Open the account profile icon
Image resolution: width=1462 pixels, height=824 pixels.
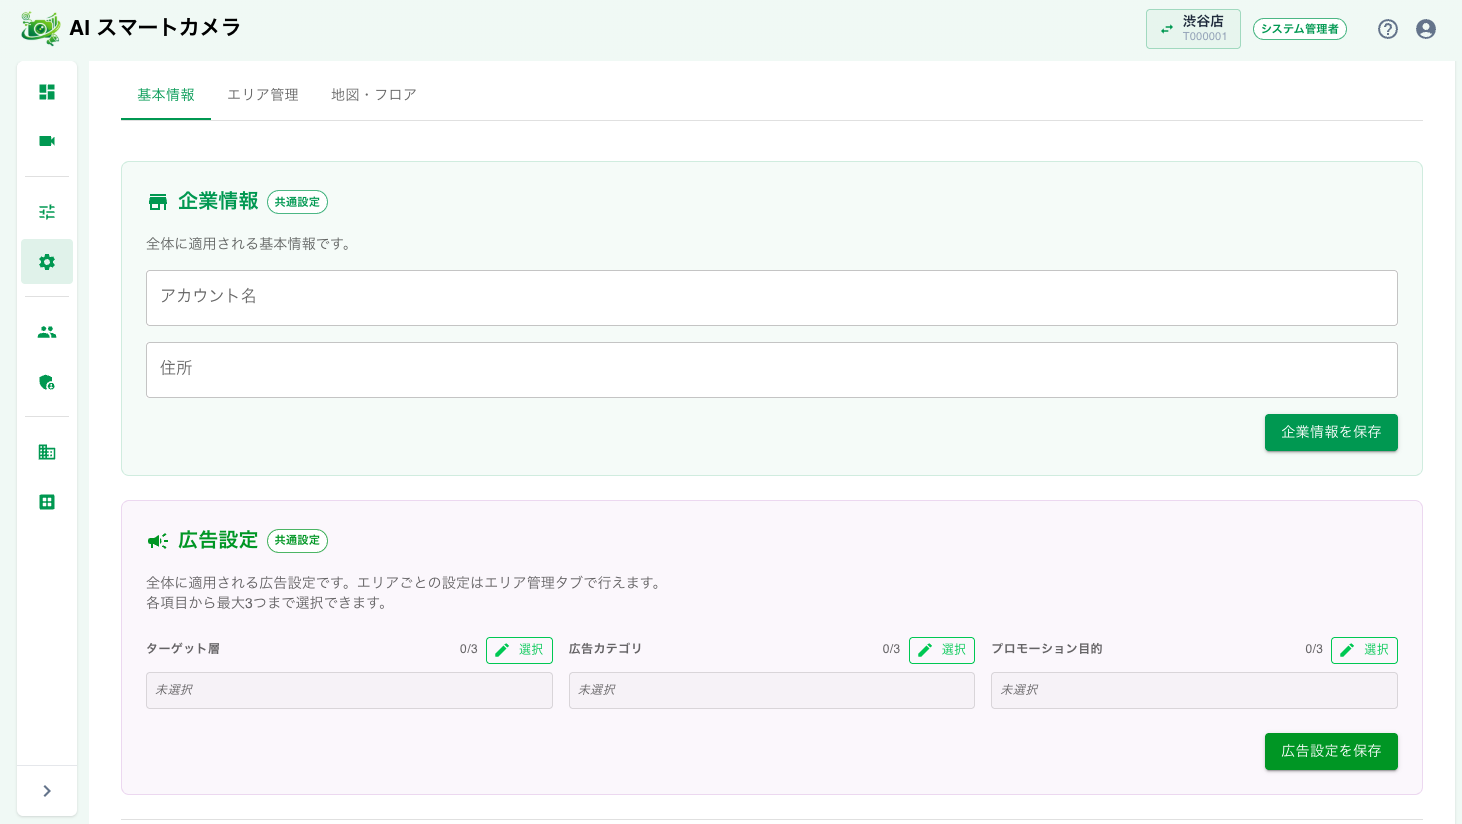tap(1426, 29)
